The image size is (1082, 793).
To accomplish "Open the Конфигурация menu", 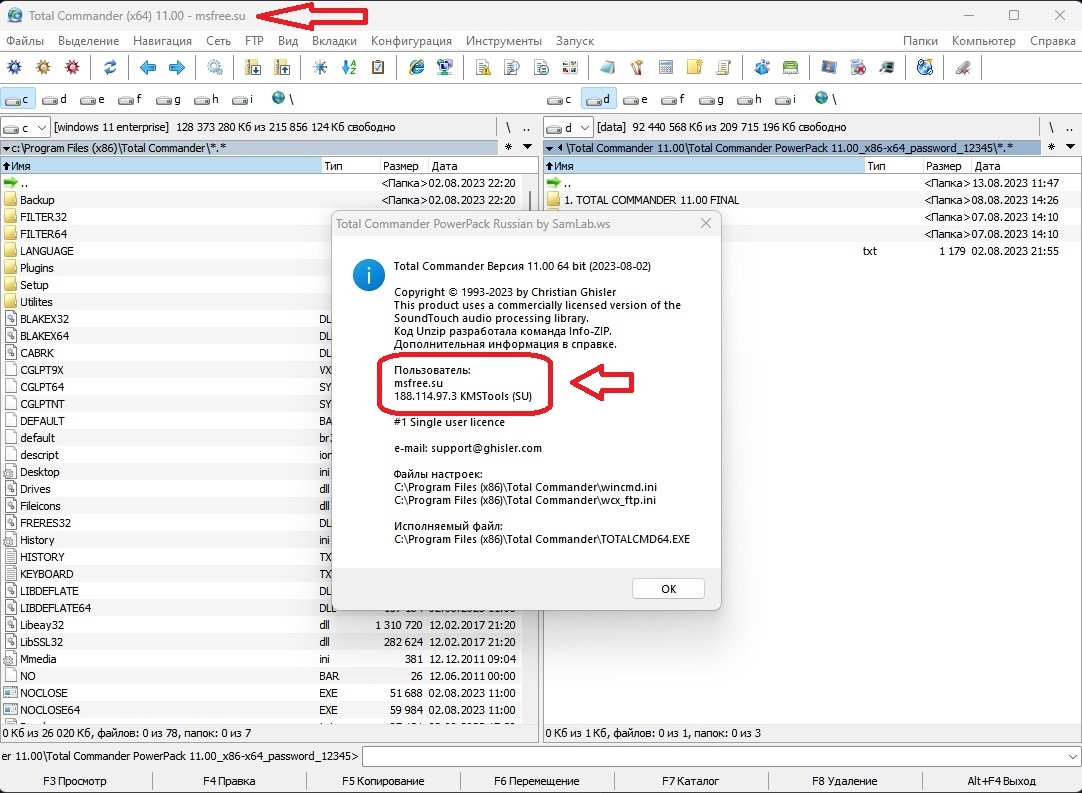I will coord(411,41).
